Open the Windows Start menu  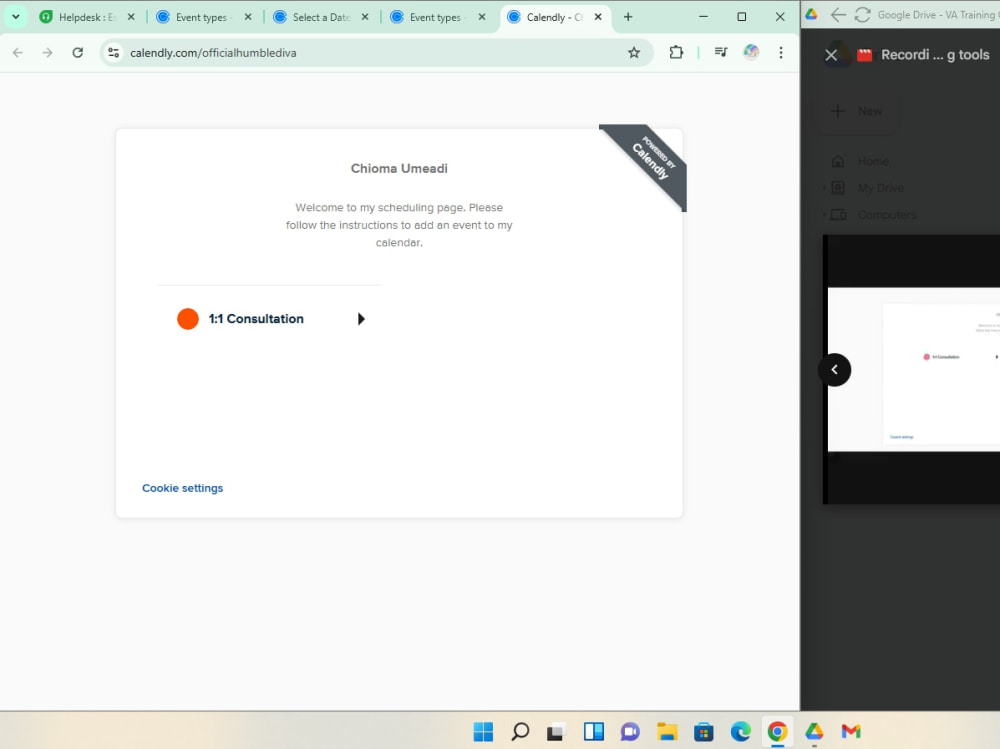(483, 732)
